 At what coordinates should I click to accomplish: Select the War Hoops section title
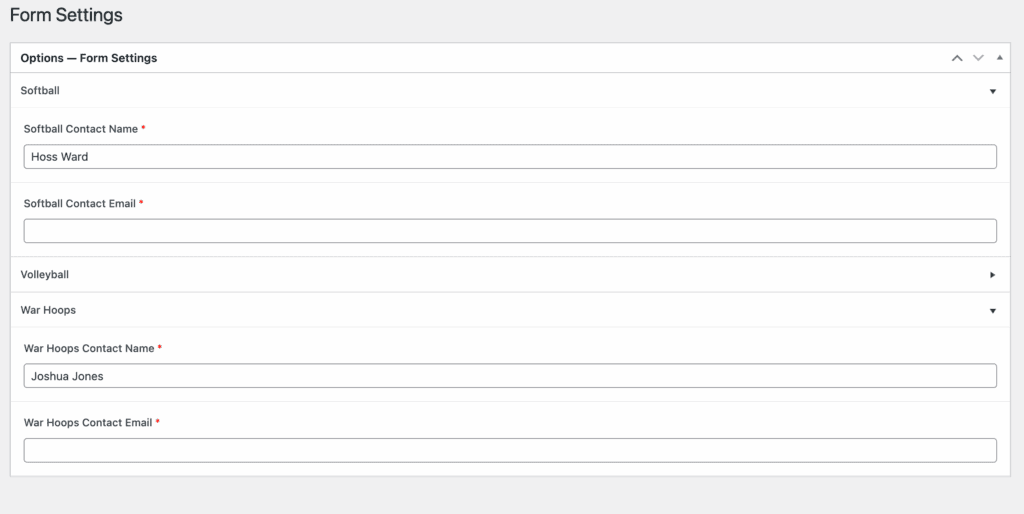pyautogui.click(x=48, y=311)
